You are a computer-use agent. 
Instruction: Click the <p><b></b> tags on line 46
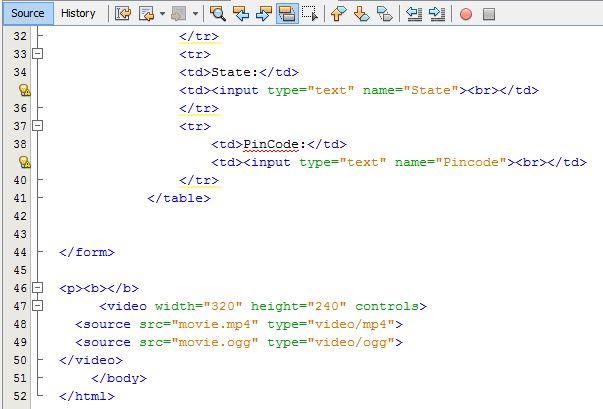pos(99,288)
